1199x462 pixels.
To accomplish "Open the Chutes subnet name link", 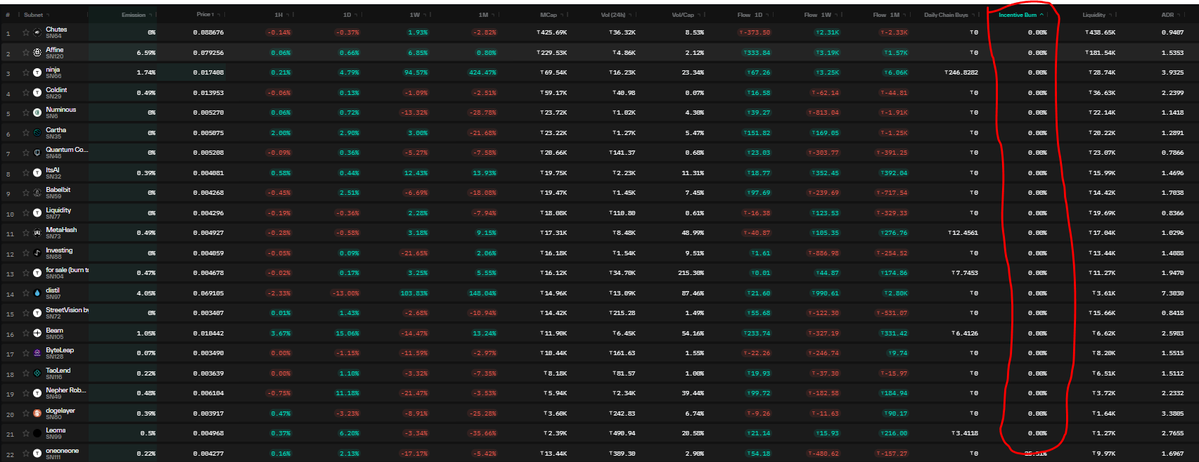I will pos(56,29).
